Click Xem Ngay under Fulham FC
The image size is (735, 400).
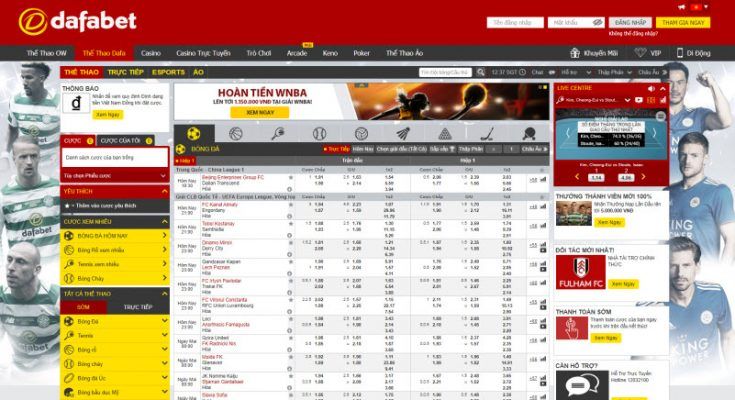click(x=623, y=284)
